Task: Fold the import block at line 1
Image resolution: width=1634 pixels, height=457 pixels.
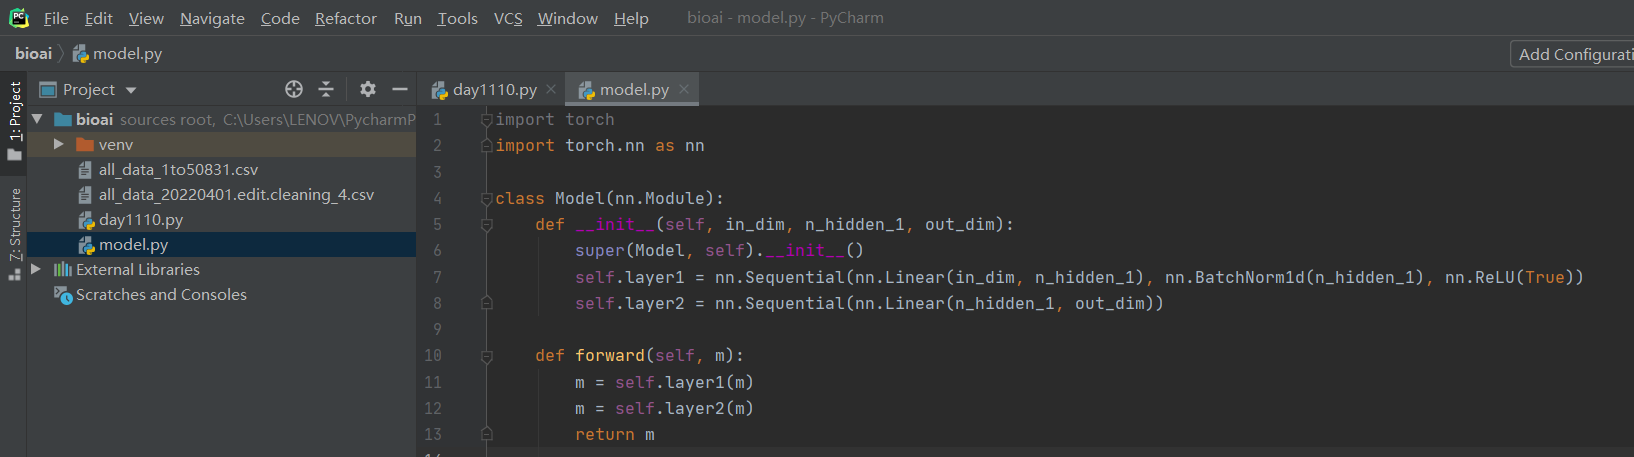Action: [487, 119]
